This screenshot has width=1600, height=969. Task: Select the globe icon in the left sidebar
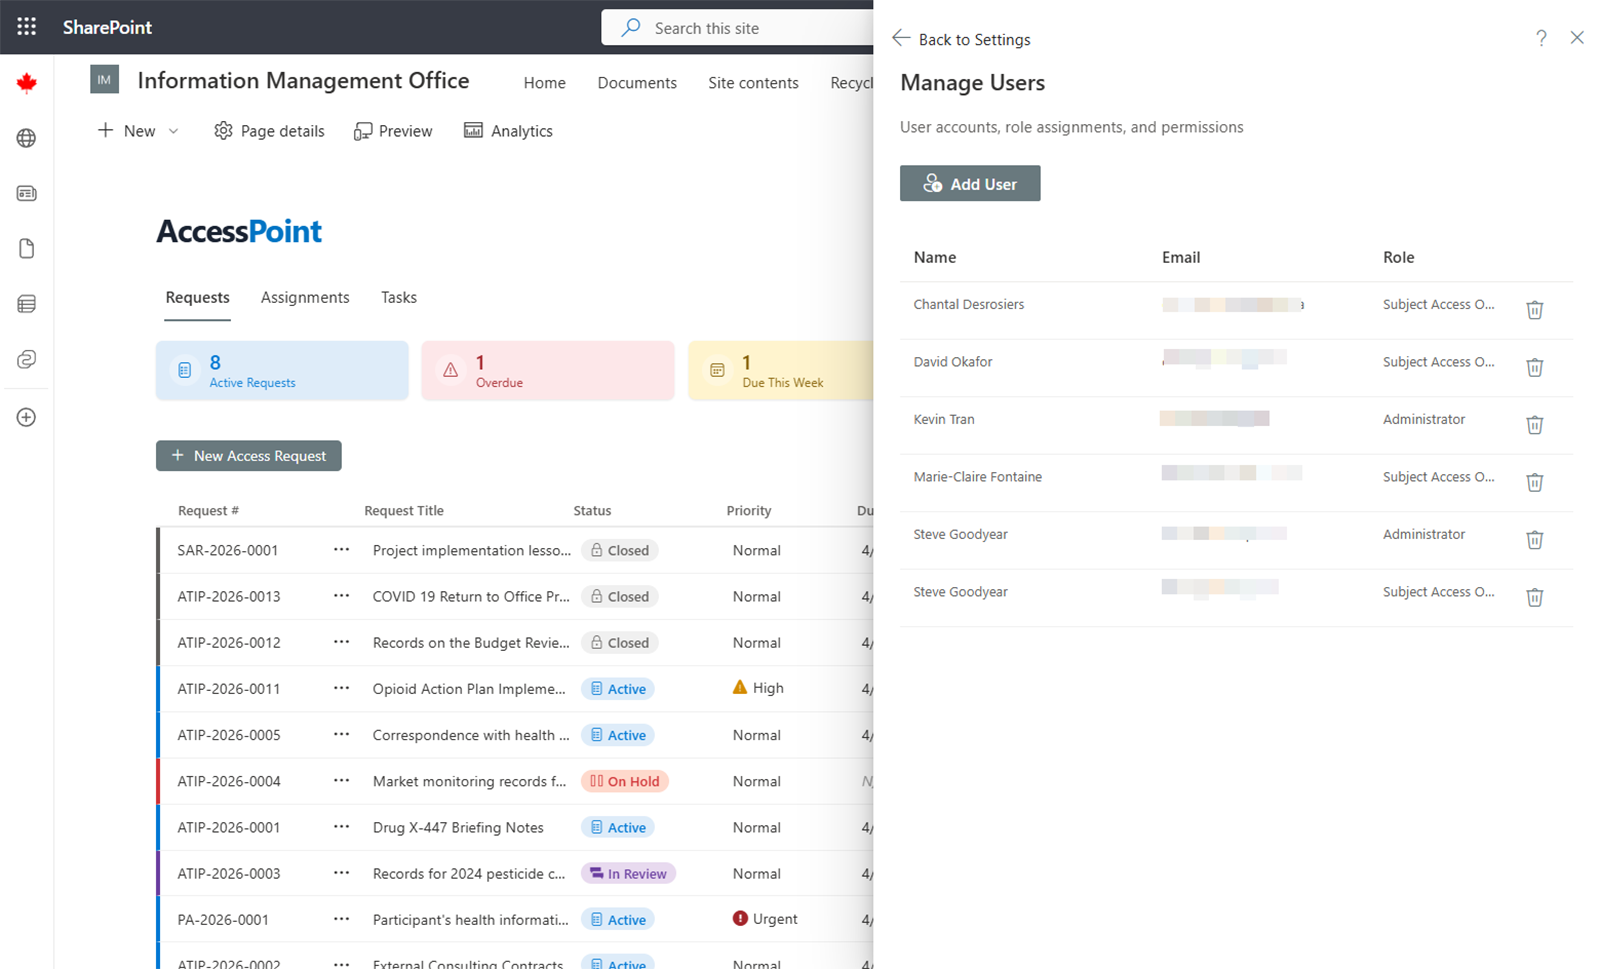pyautogui.click(x=26, y=138)
